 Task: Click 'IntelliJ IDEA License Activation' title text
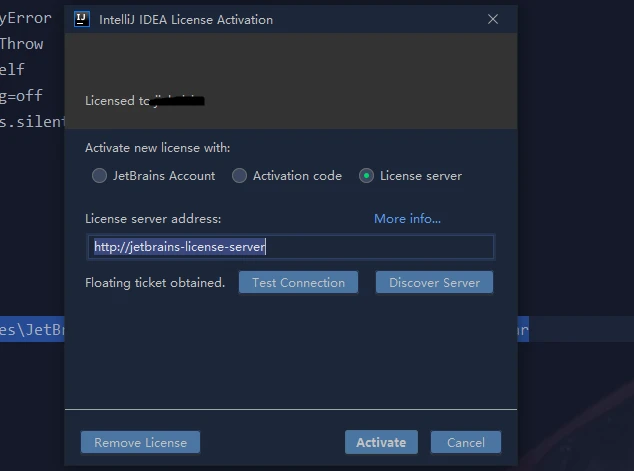[x=186, y=19]
